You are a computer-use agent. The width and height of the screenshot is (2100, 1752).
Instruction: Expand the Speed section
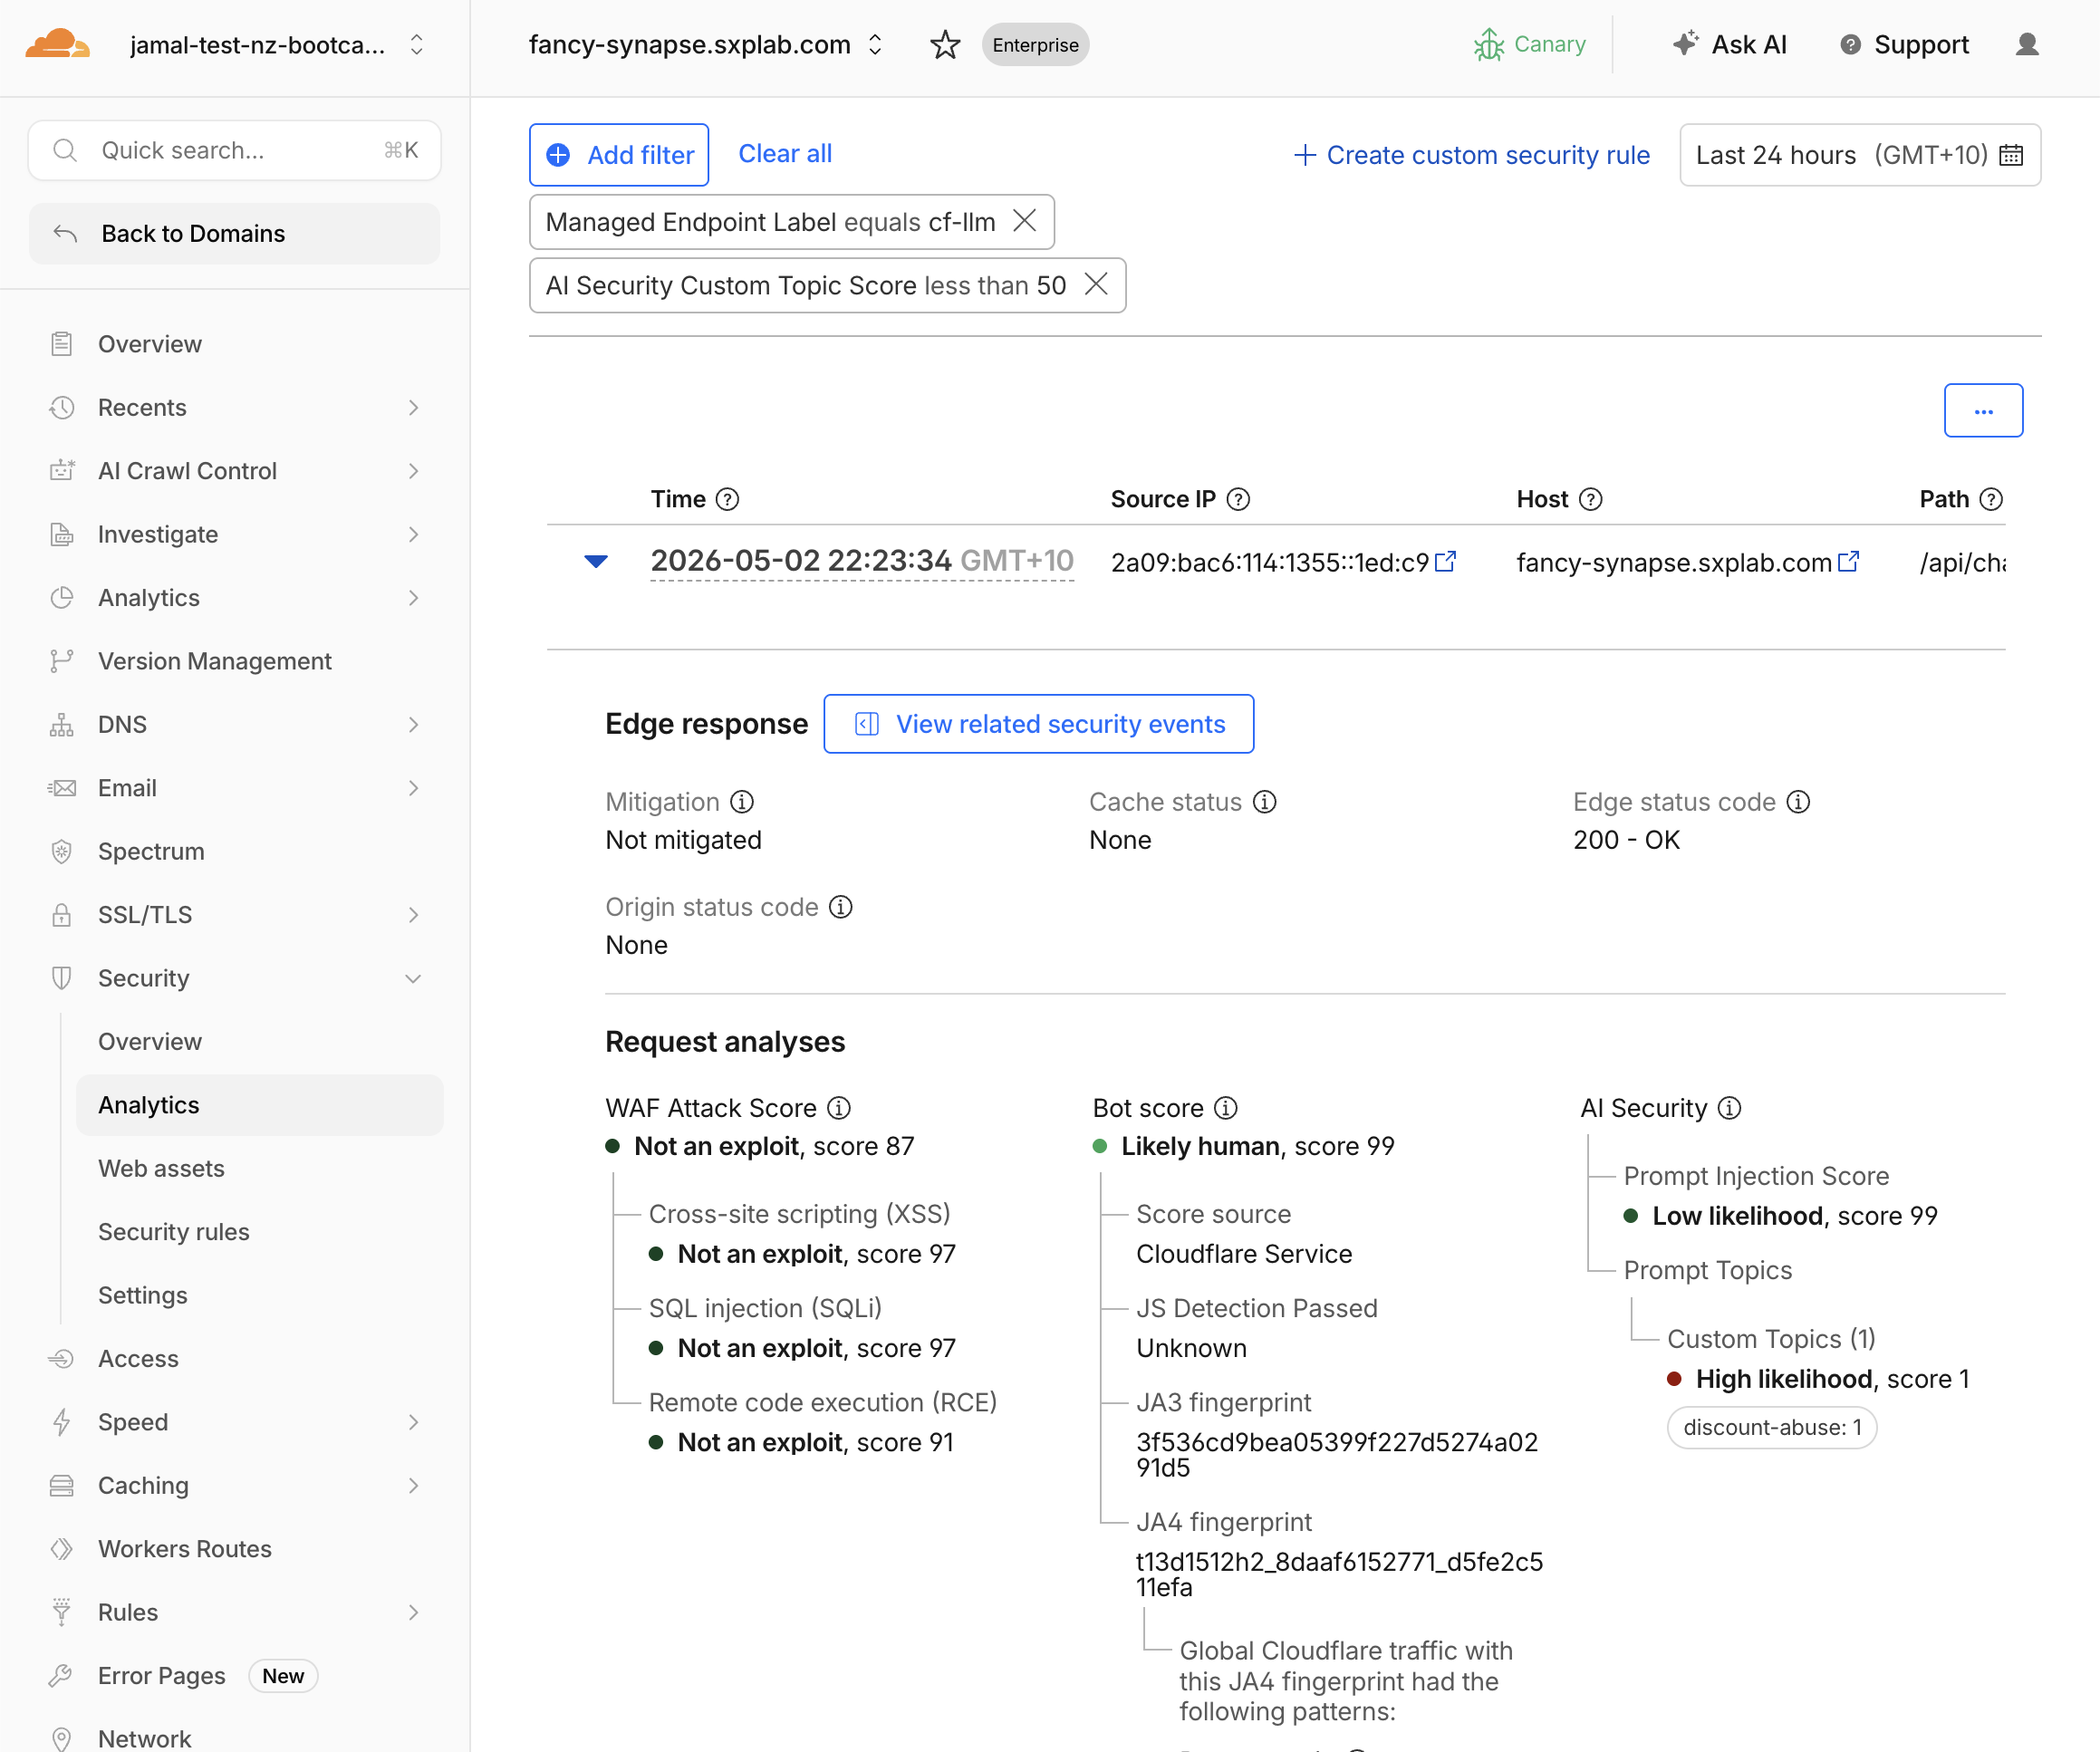(235, 1422)
